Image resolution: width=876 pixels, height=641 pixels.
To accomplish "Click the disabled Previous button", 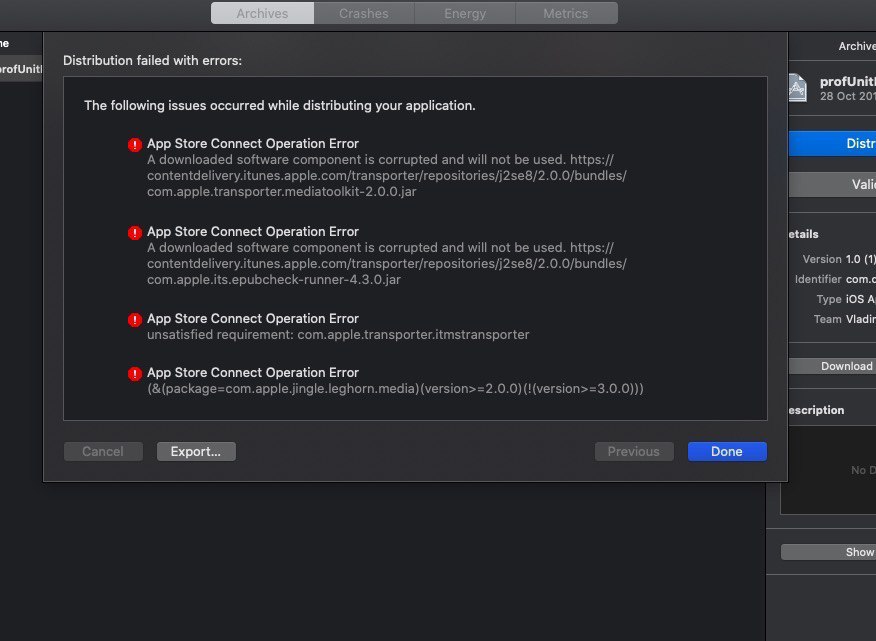I will tap(634, 452).
